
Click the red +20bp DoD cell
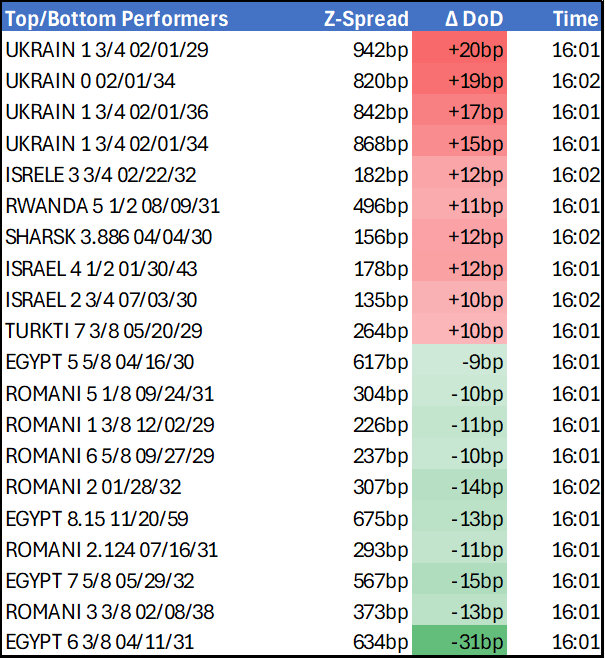pyautogui.click(x=475, y=50)
